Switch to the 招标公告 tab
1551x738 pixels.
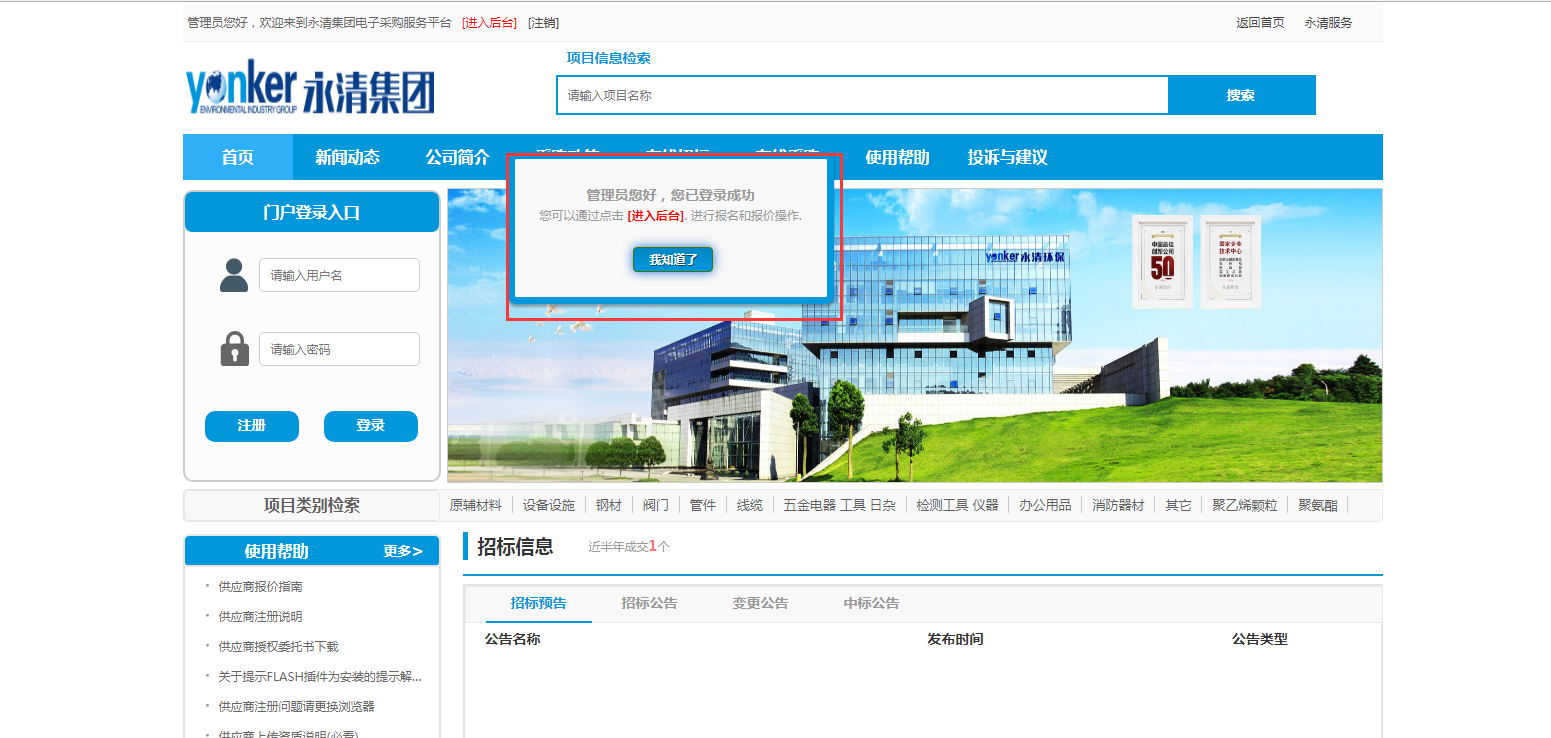point(649,604)
